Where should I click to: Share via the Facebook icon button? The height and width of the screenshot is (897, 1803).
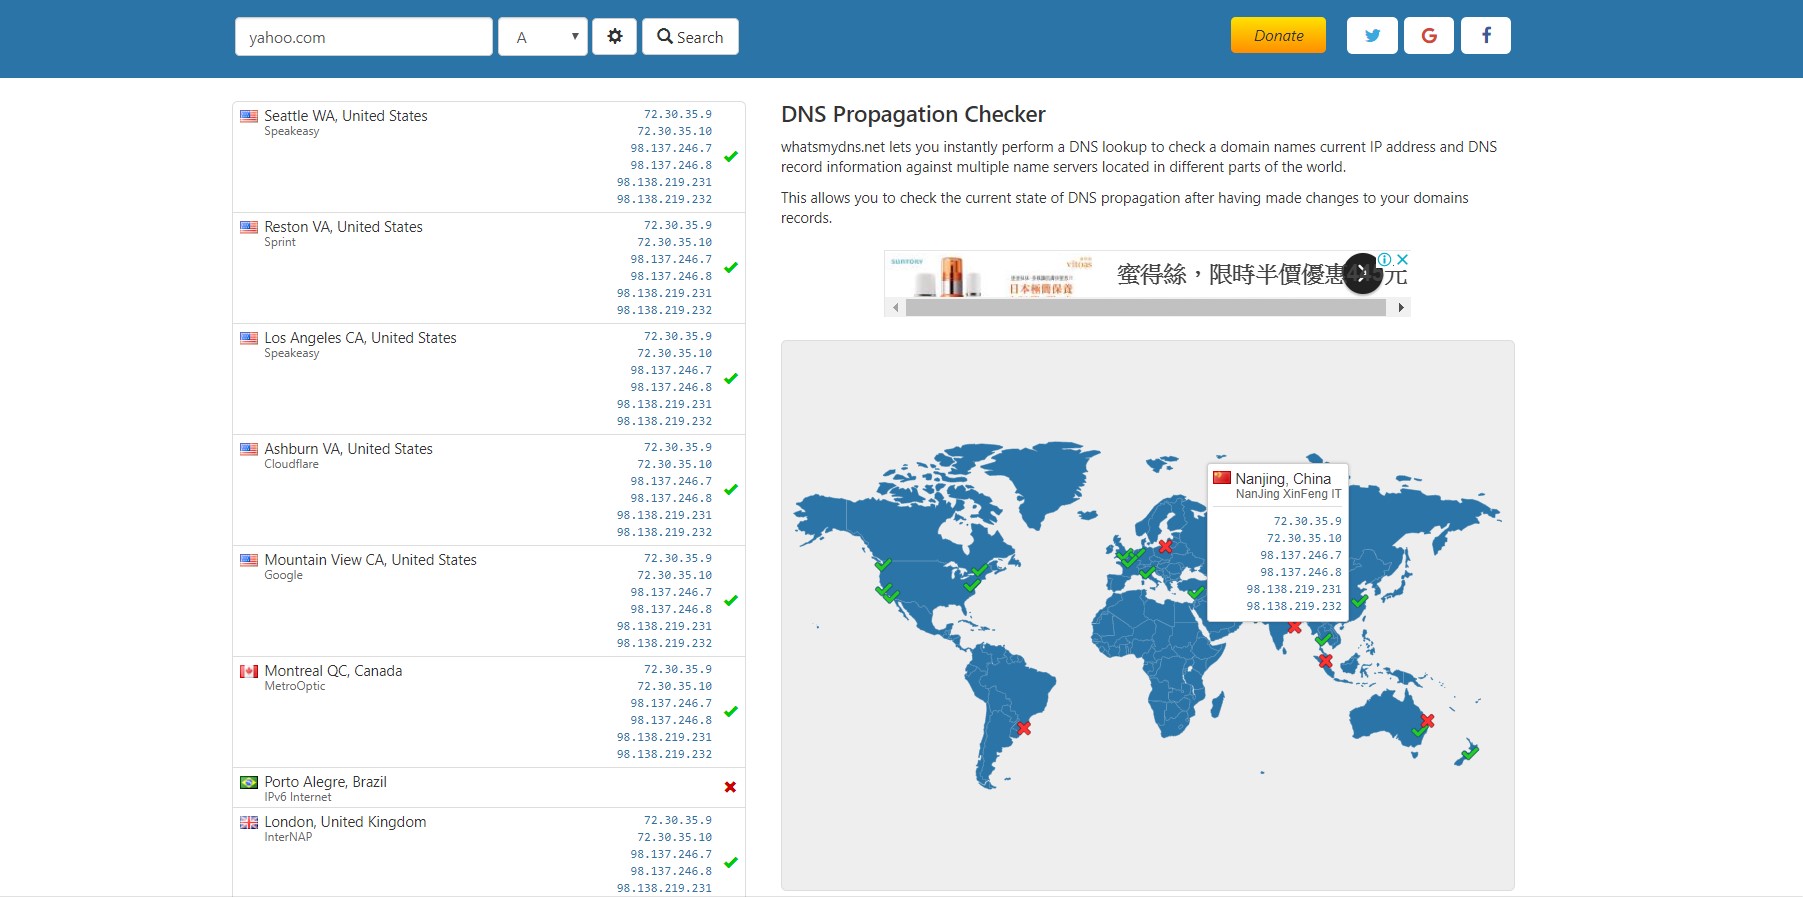point(1486,36)
